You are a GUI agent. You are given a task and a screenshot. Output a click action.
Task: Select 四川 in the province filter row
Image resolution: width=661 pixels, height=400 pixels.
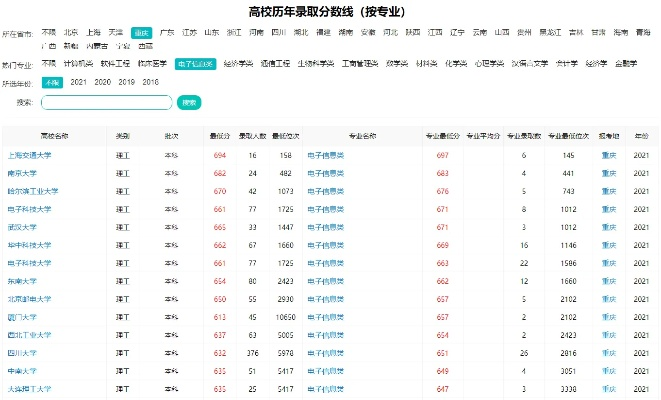tap(279, 32)
